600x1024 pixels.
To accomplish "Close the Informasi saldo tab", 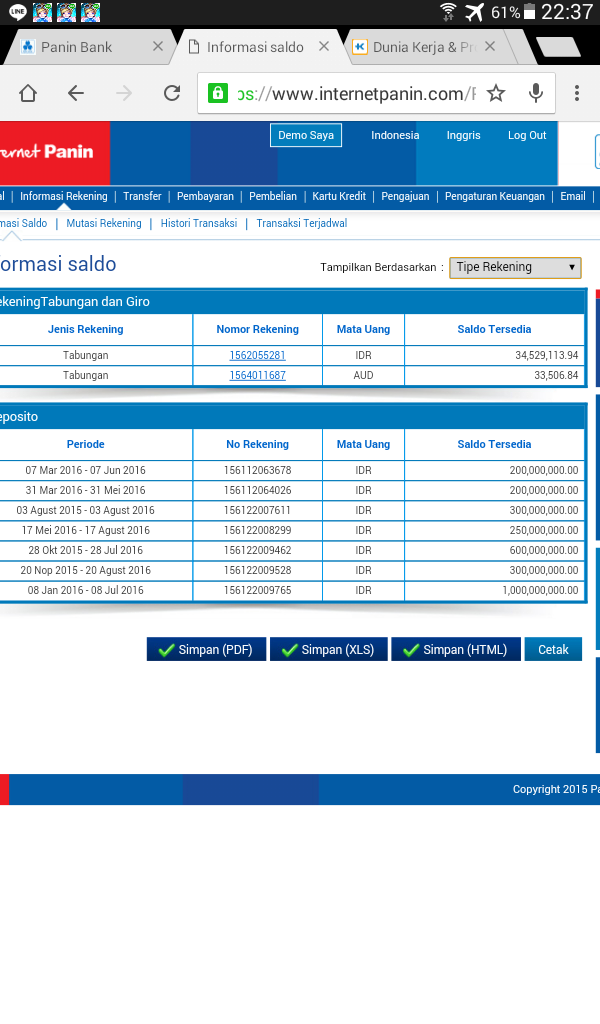I will 324,46.
